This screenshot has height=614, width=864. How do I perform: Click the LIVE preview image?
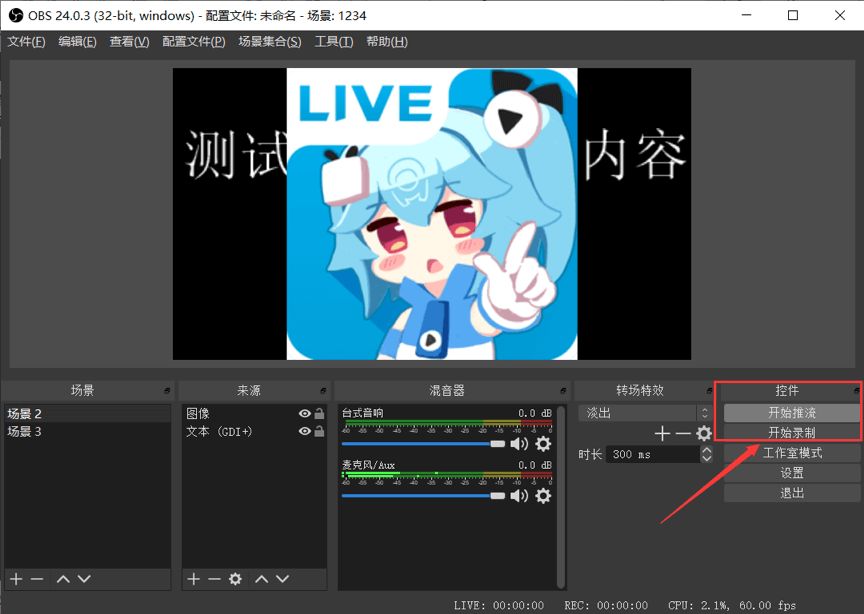click(x=432, y=214)
